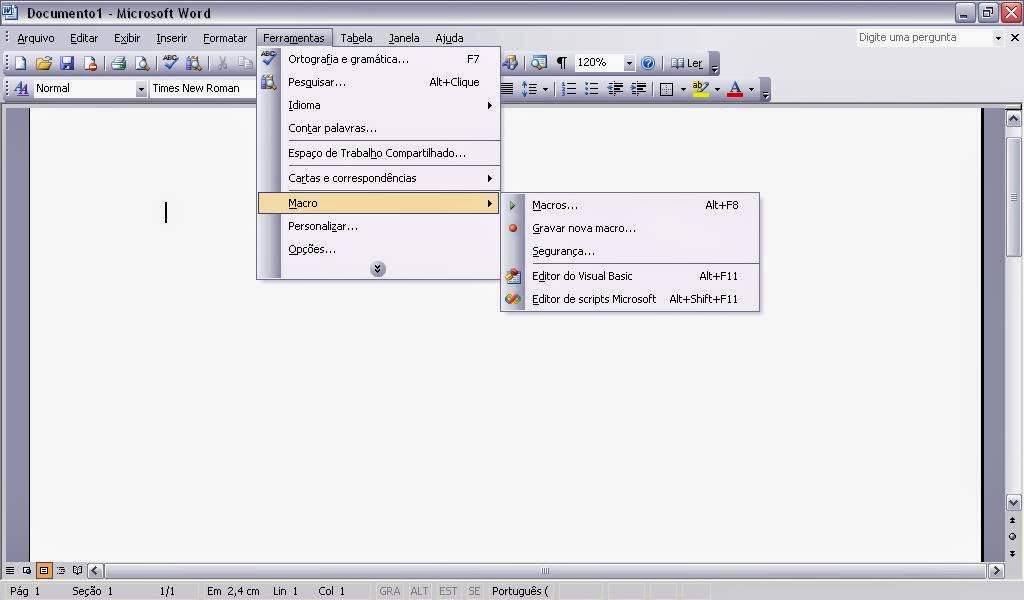This screenshot has width=1024, height=600.
Task: Open the Formatar menu
Action: tap(225, 38)
